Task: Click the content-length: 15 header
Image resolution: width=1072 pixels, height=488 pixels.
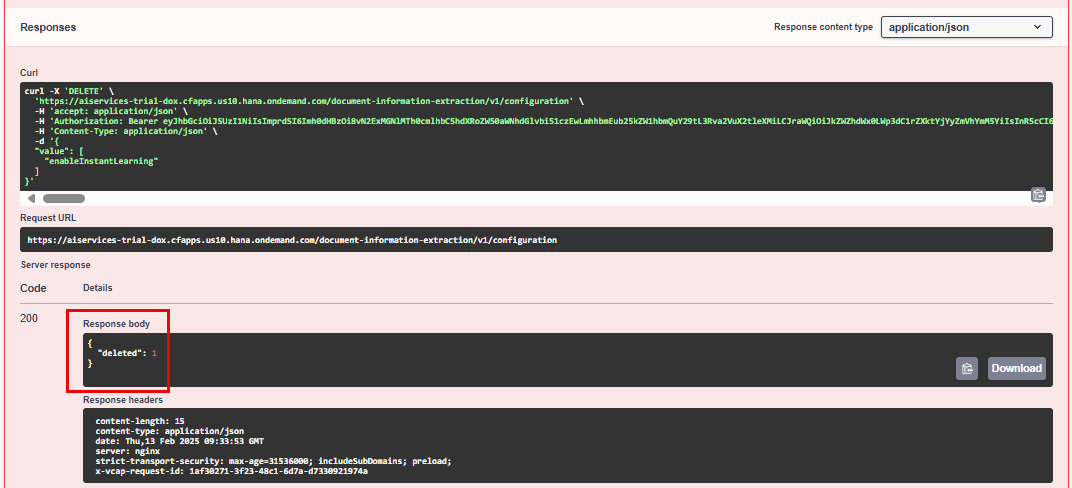Action: point(140,421)
